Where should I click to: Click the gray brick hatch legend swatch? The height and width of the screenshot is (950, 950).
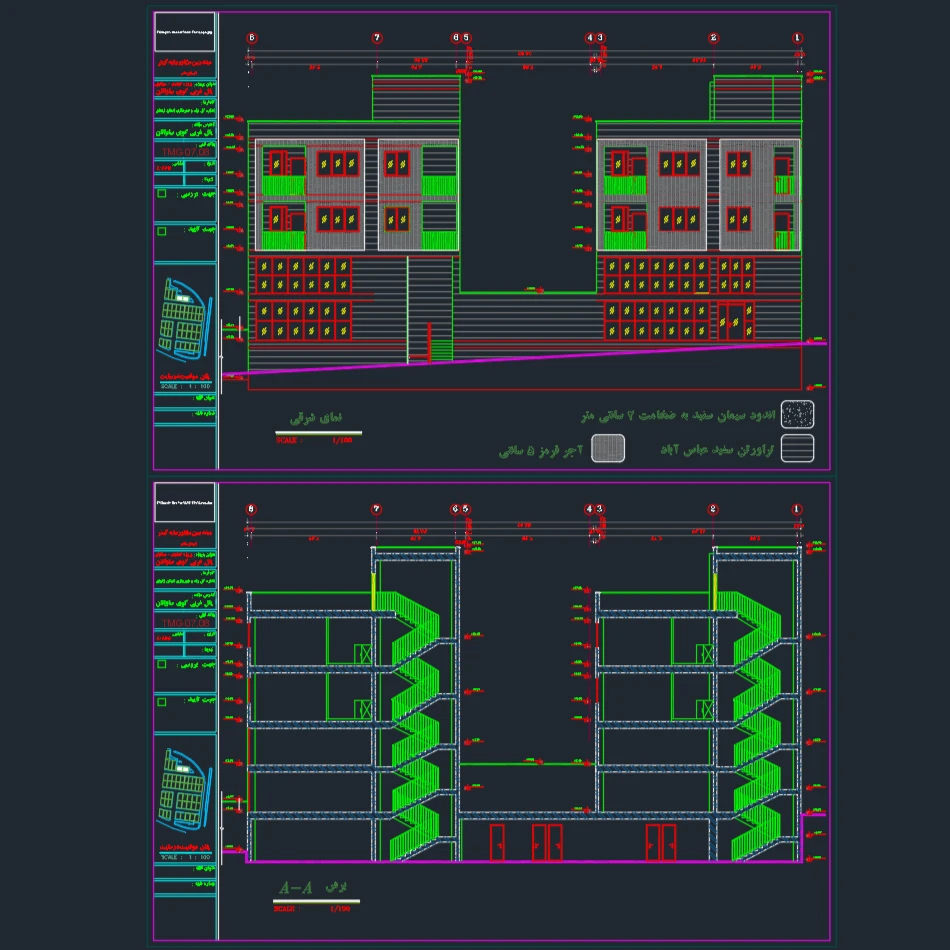point(607,449)
